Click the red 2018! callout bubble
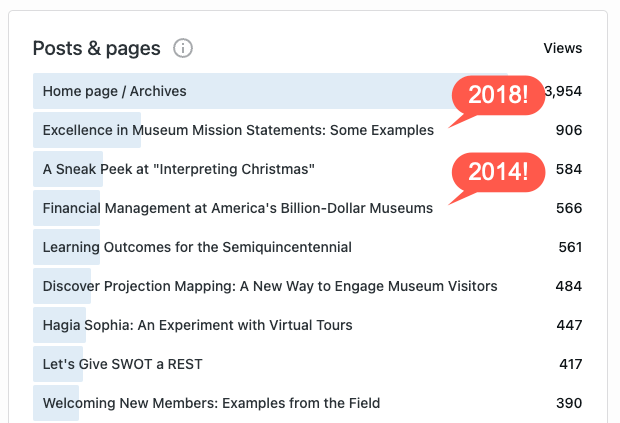Screen dimensions: 620x423 point(497,96)
